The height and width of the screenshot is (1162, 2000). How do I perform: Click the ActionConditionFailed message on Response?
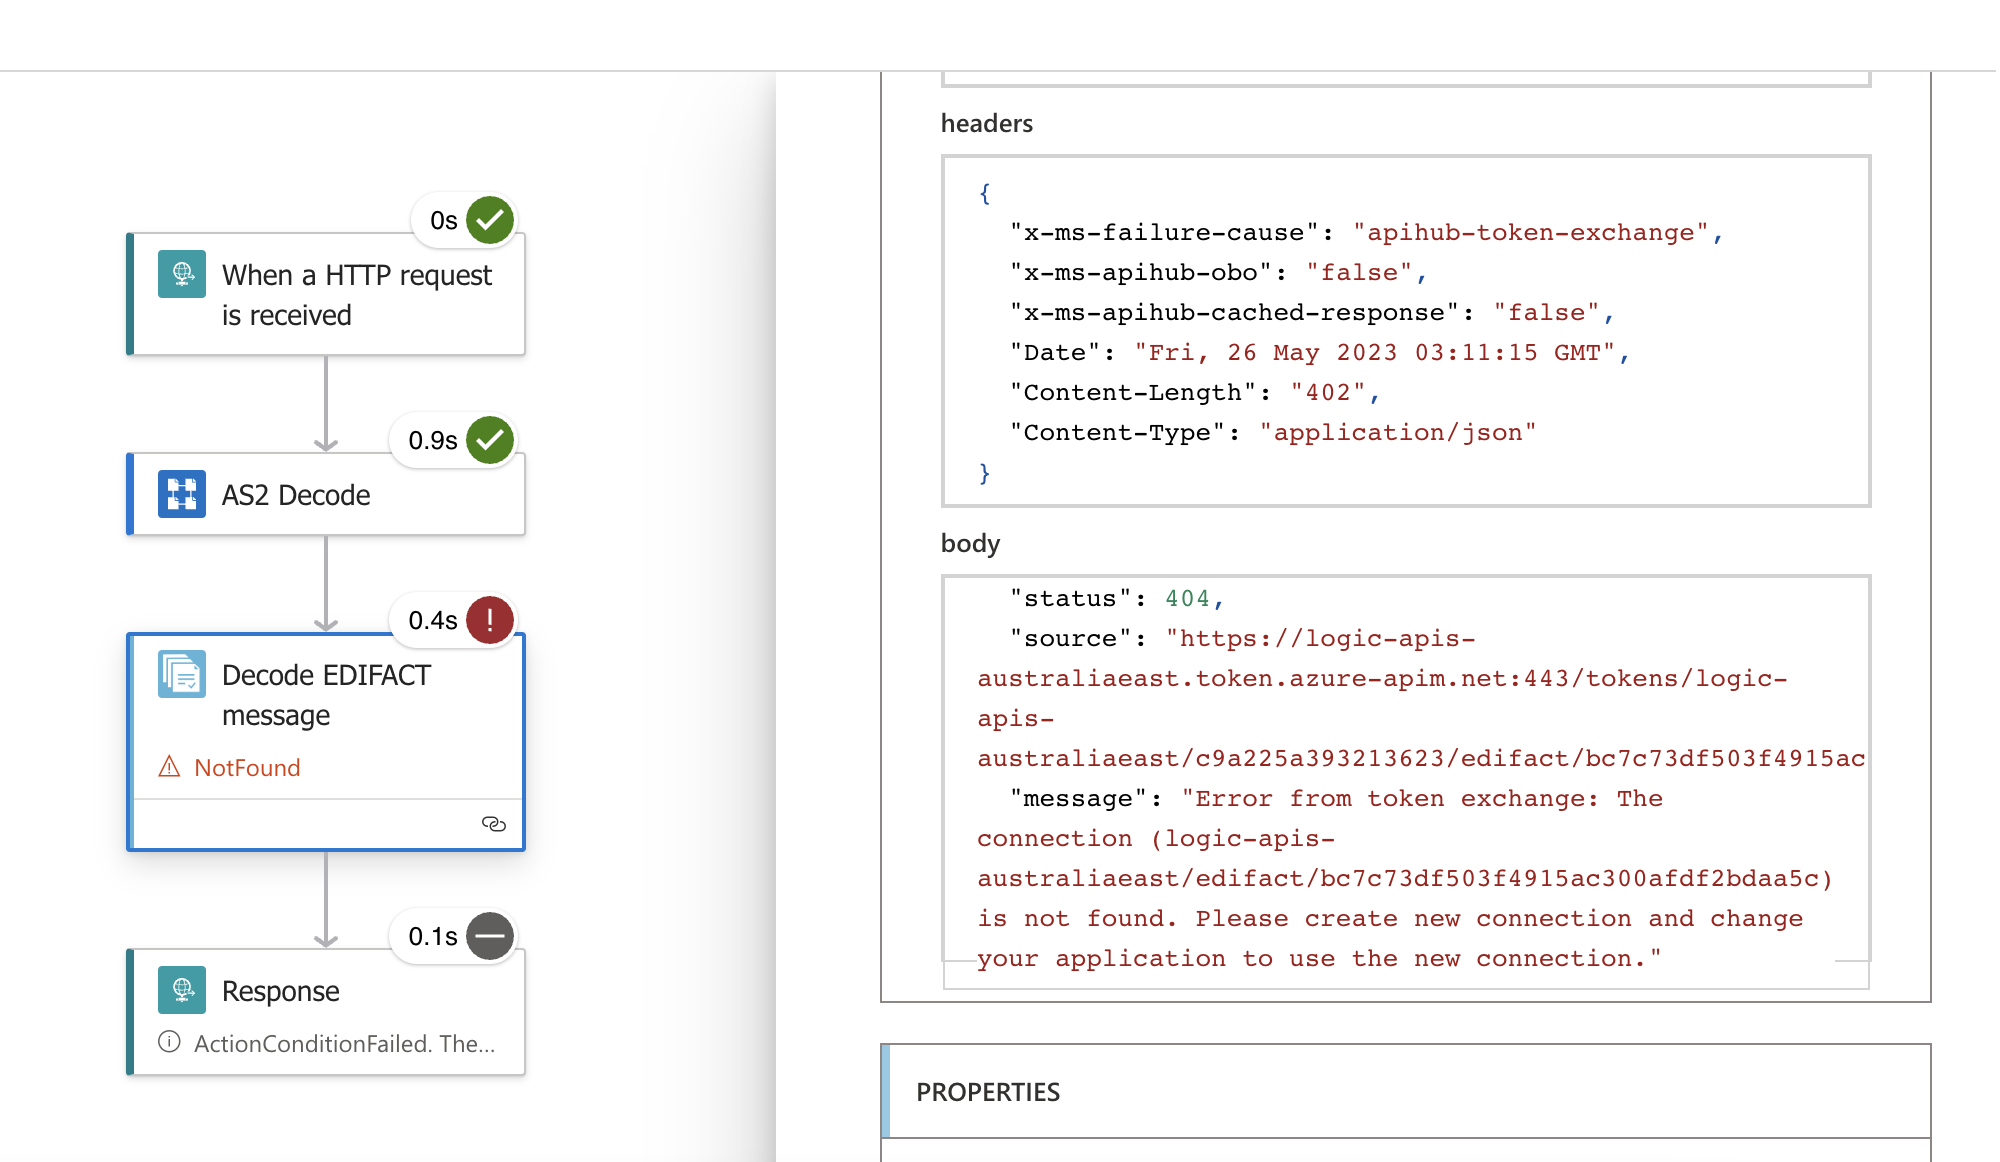(x=345, y=1043)
